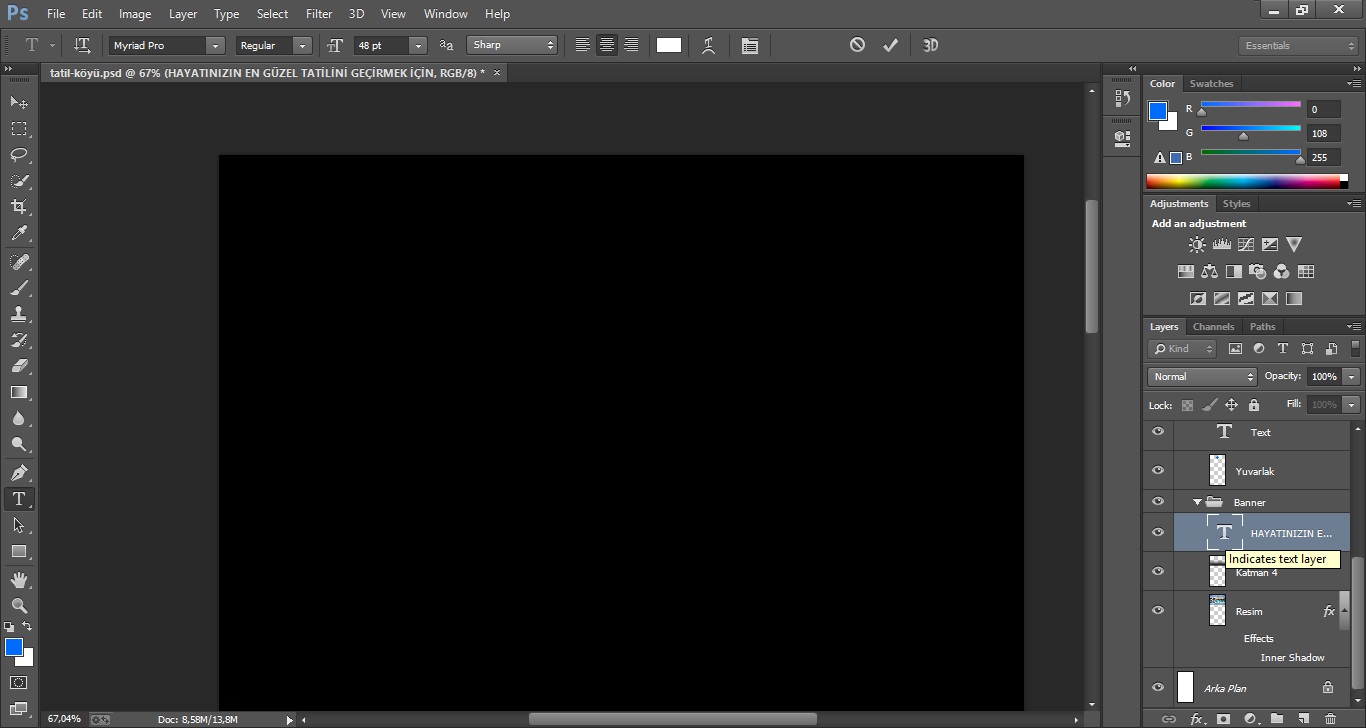Delete layer with trash icon

tap(1330, 719)
